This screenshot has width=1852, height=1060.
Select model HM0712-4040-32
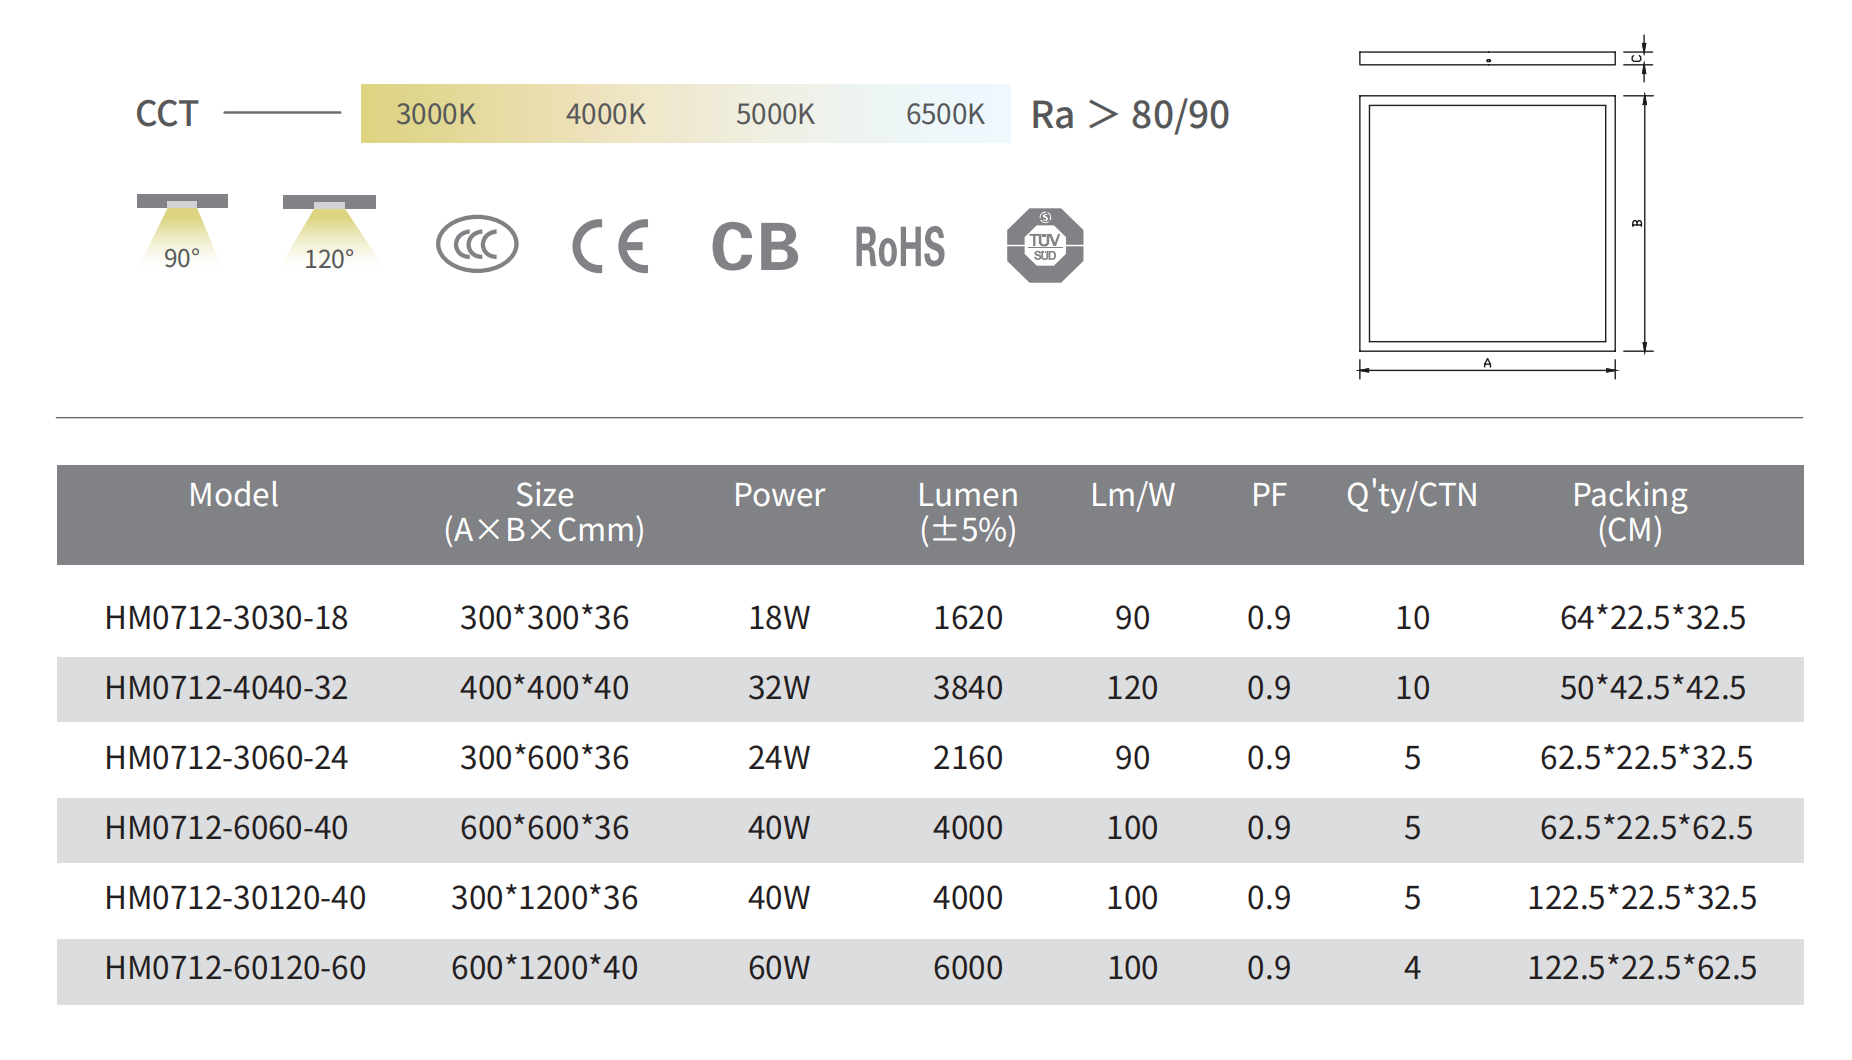pyautogui.click(x=226, y=688)
